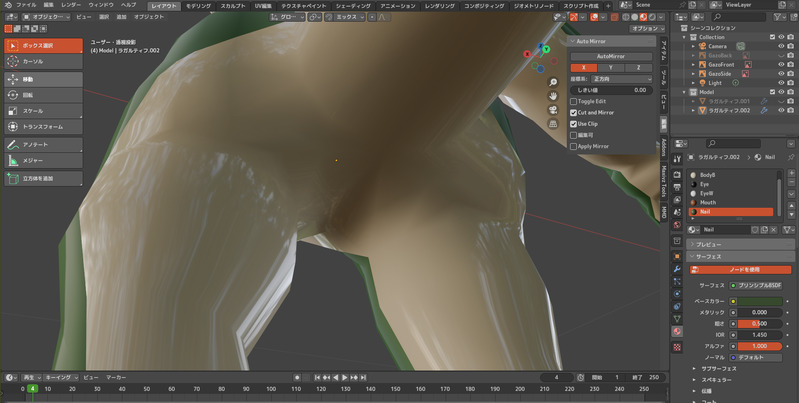Select the 回転 (Rotate) tool
This screenshot has width=799, height=403.
click(43, 95)
